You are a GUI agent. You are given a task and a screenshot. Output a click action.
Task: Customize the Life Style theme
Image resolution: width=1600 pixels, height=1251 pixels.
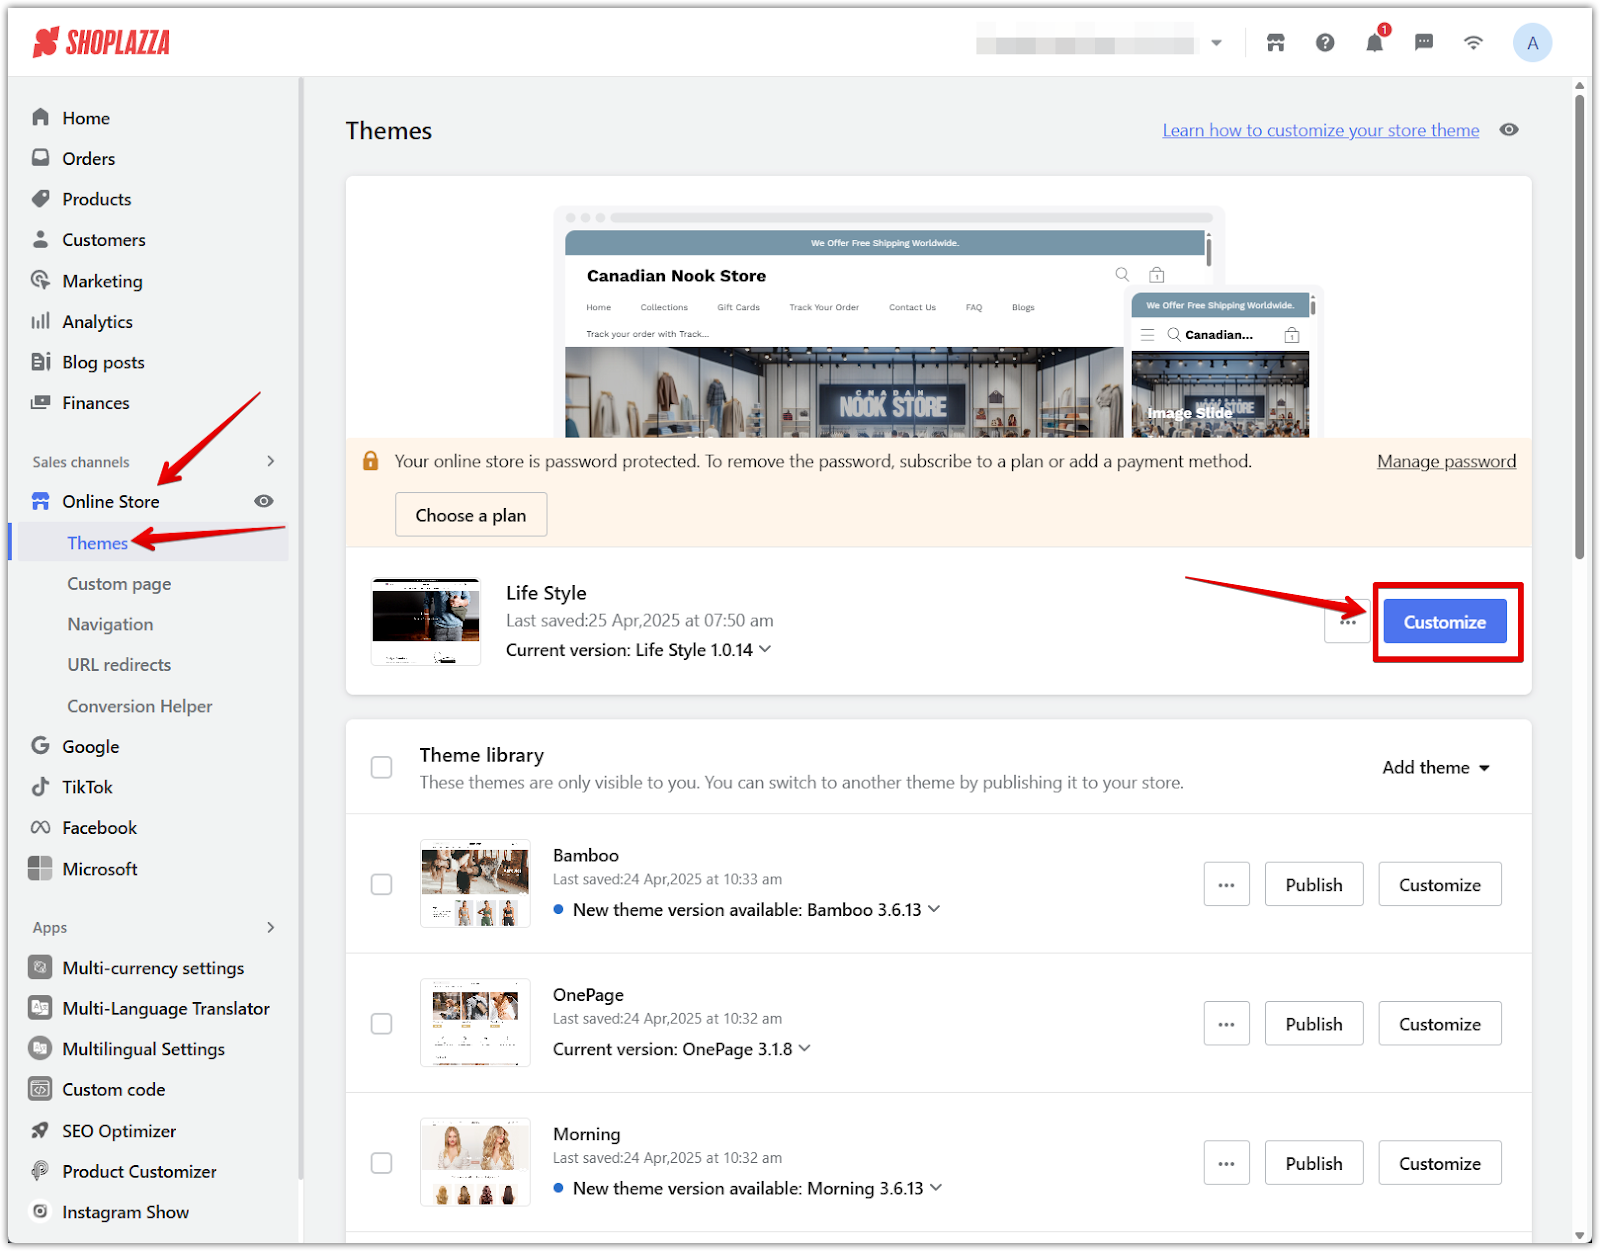1445,622
